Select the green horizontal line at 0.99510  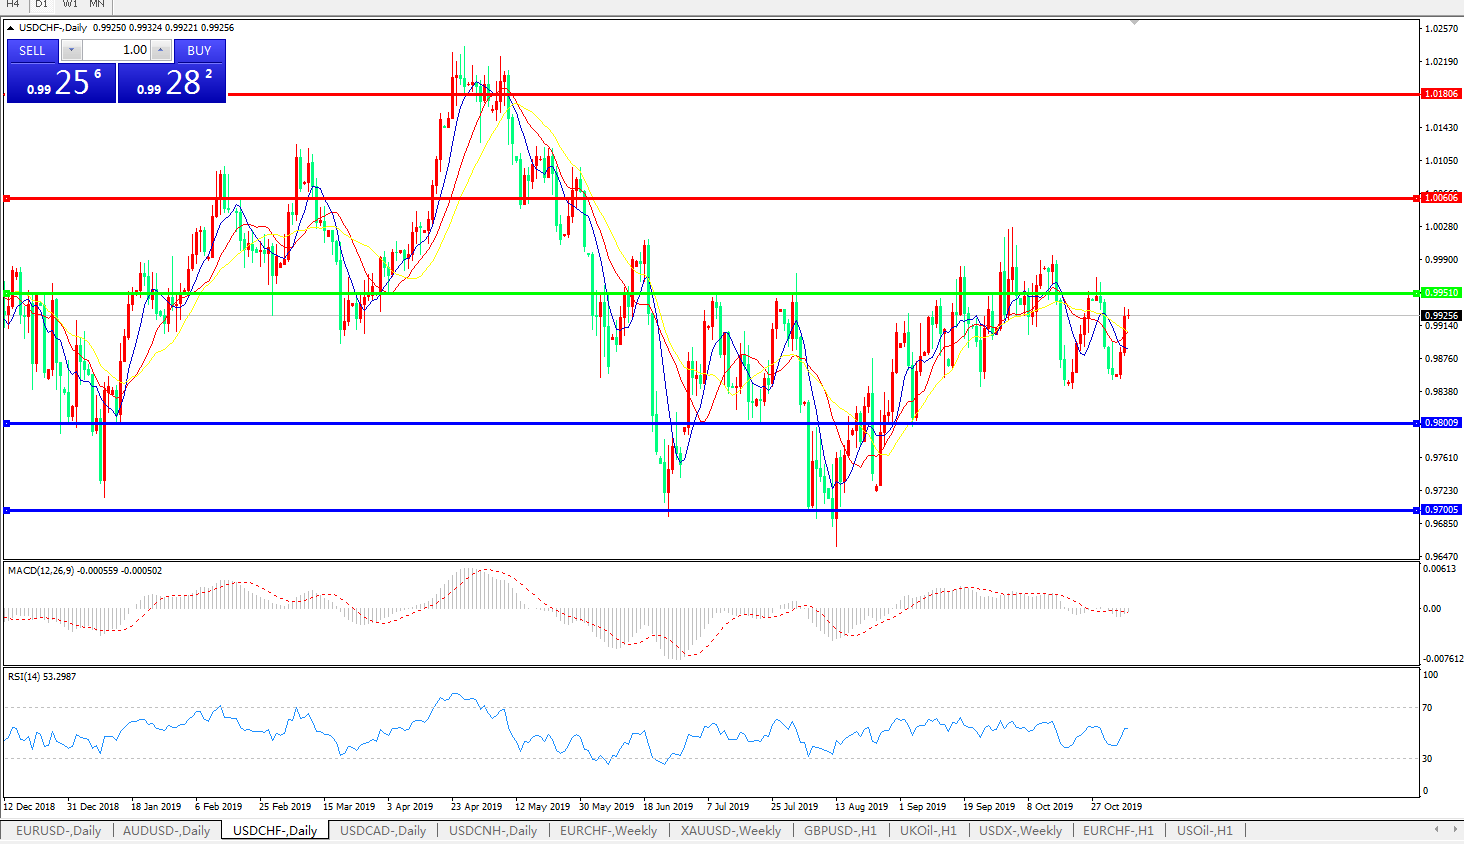coord(700,293)
